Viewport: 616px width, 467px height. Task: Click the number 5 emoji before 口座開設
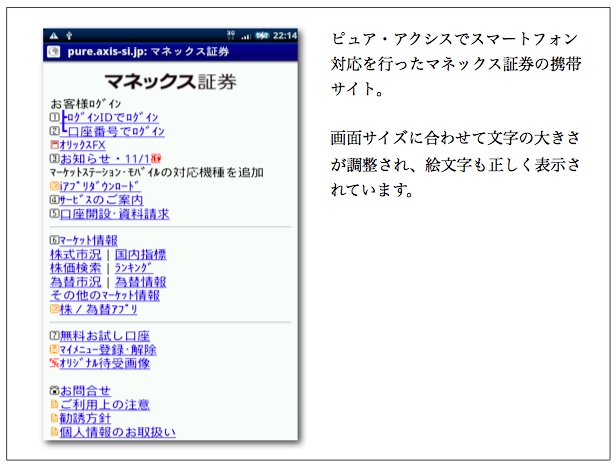click(x=55, y=213)
